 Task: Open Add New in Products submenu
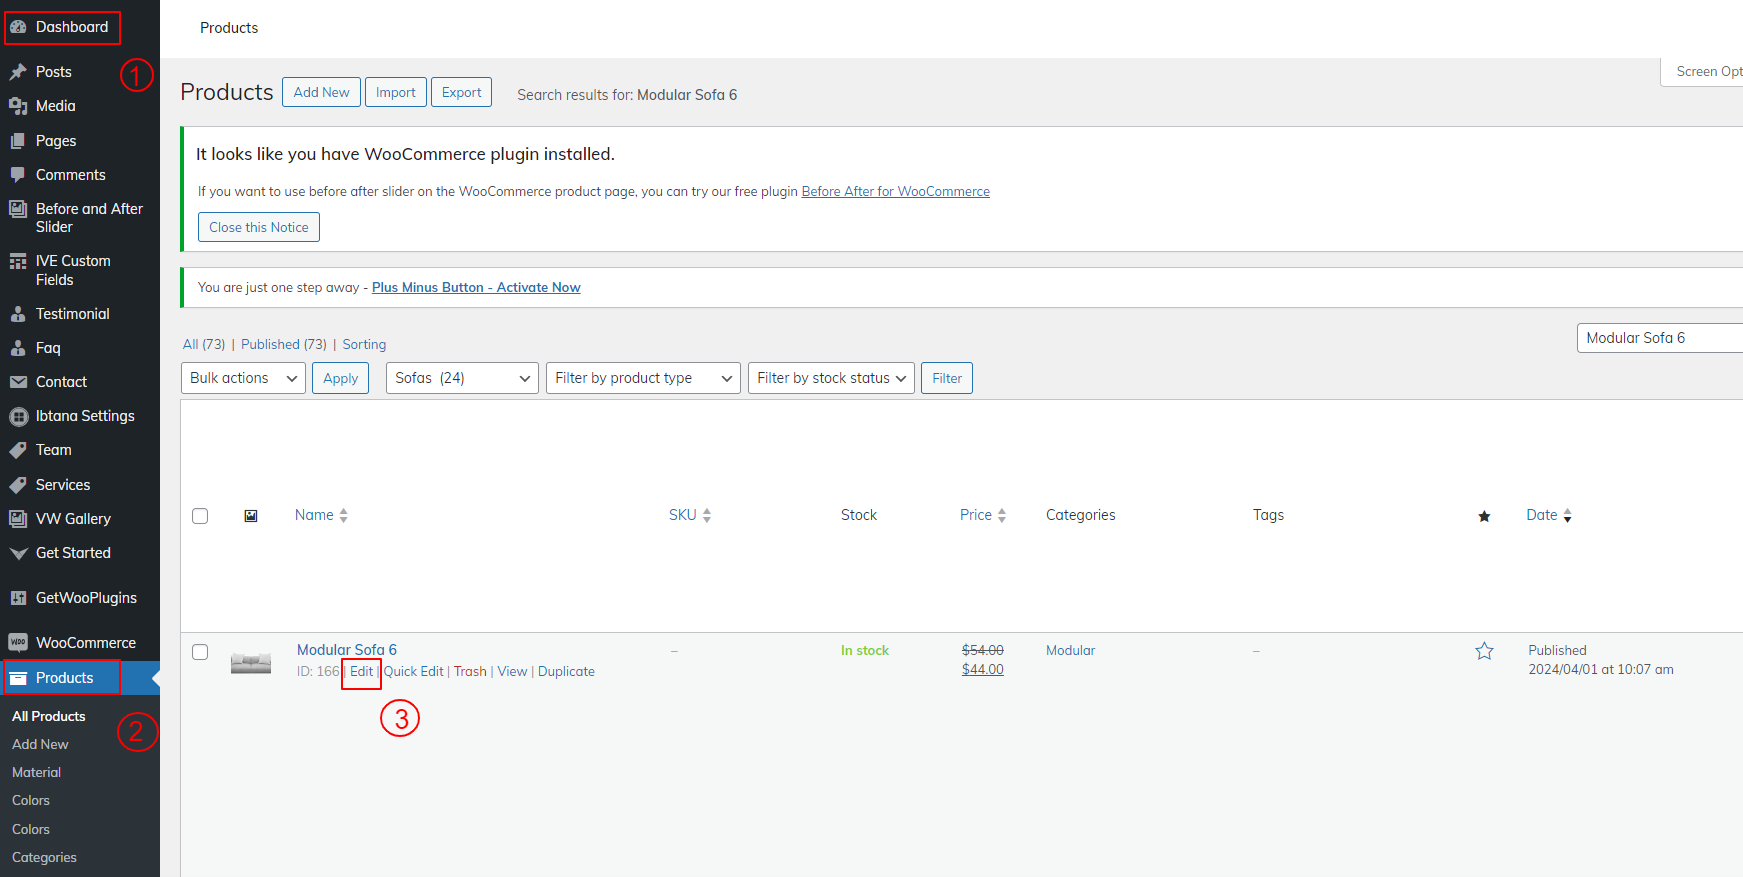tap(40, 744)
